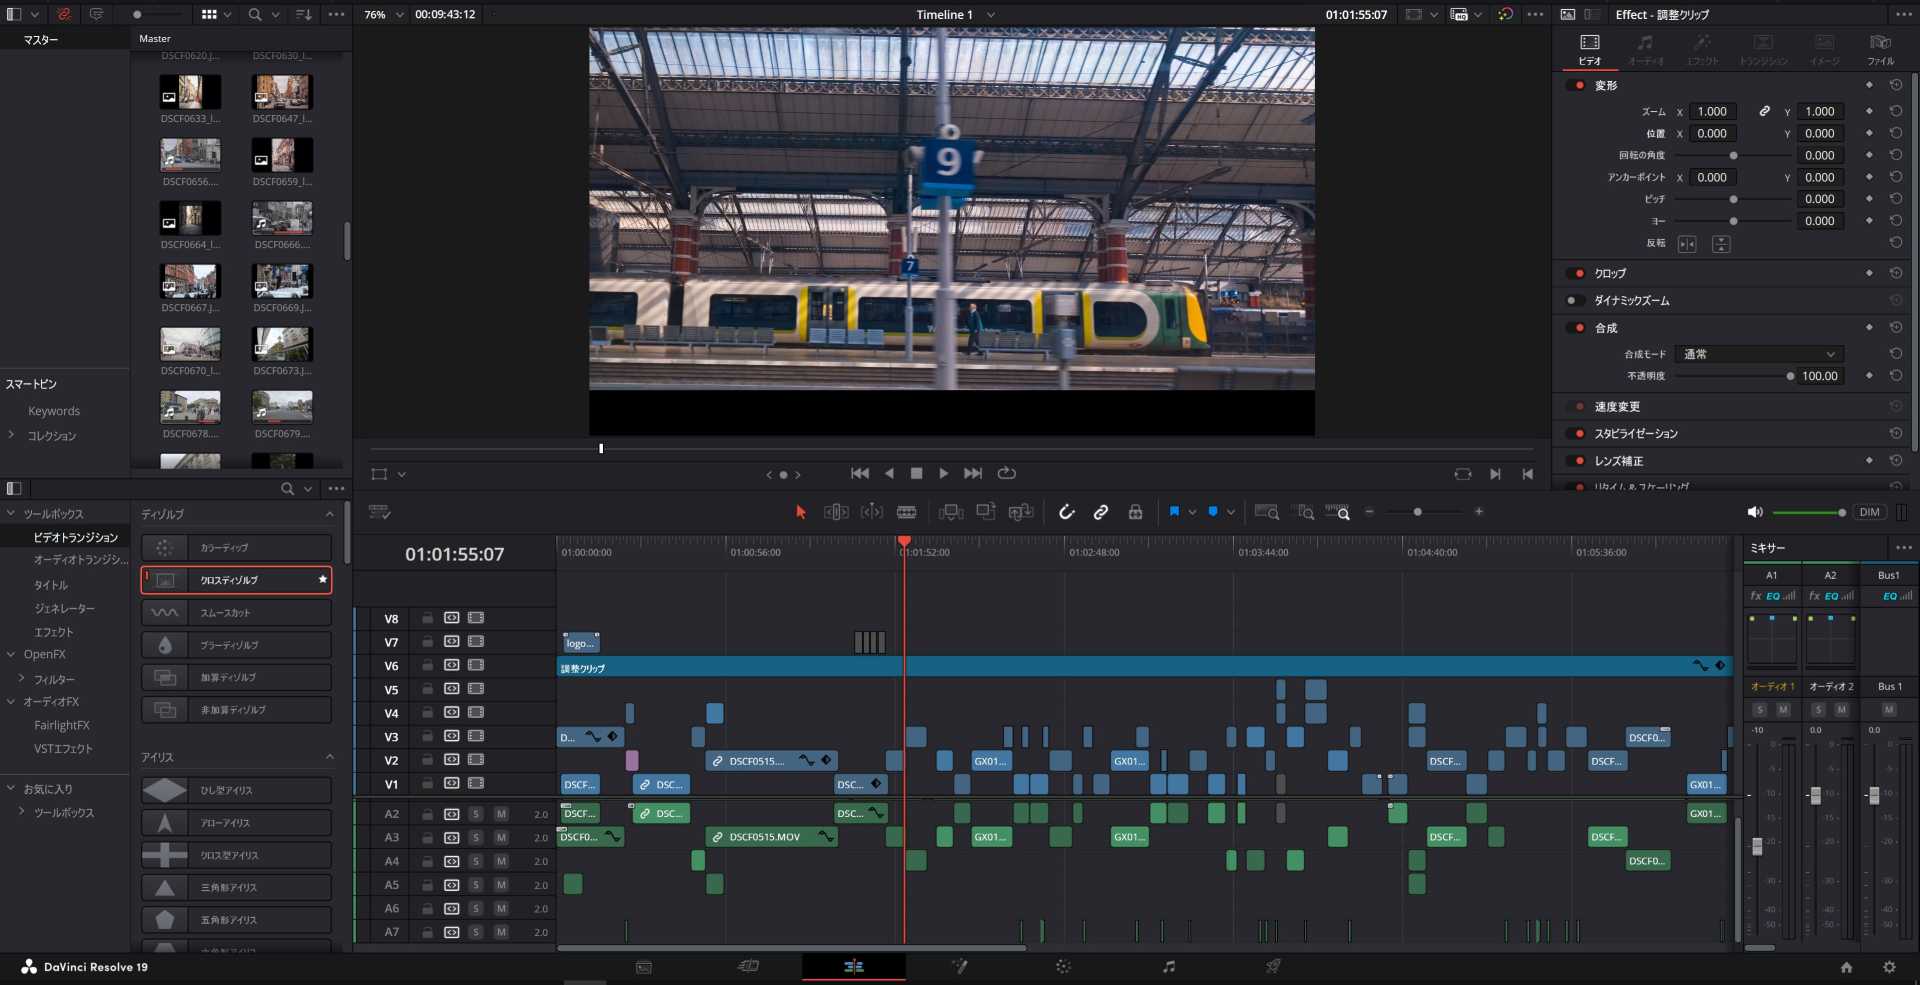Open the Media page icon
Screen dimensions: 1920x985
(x=644, y=966)
